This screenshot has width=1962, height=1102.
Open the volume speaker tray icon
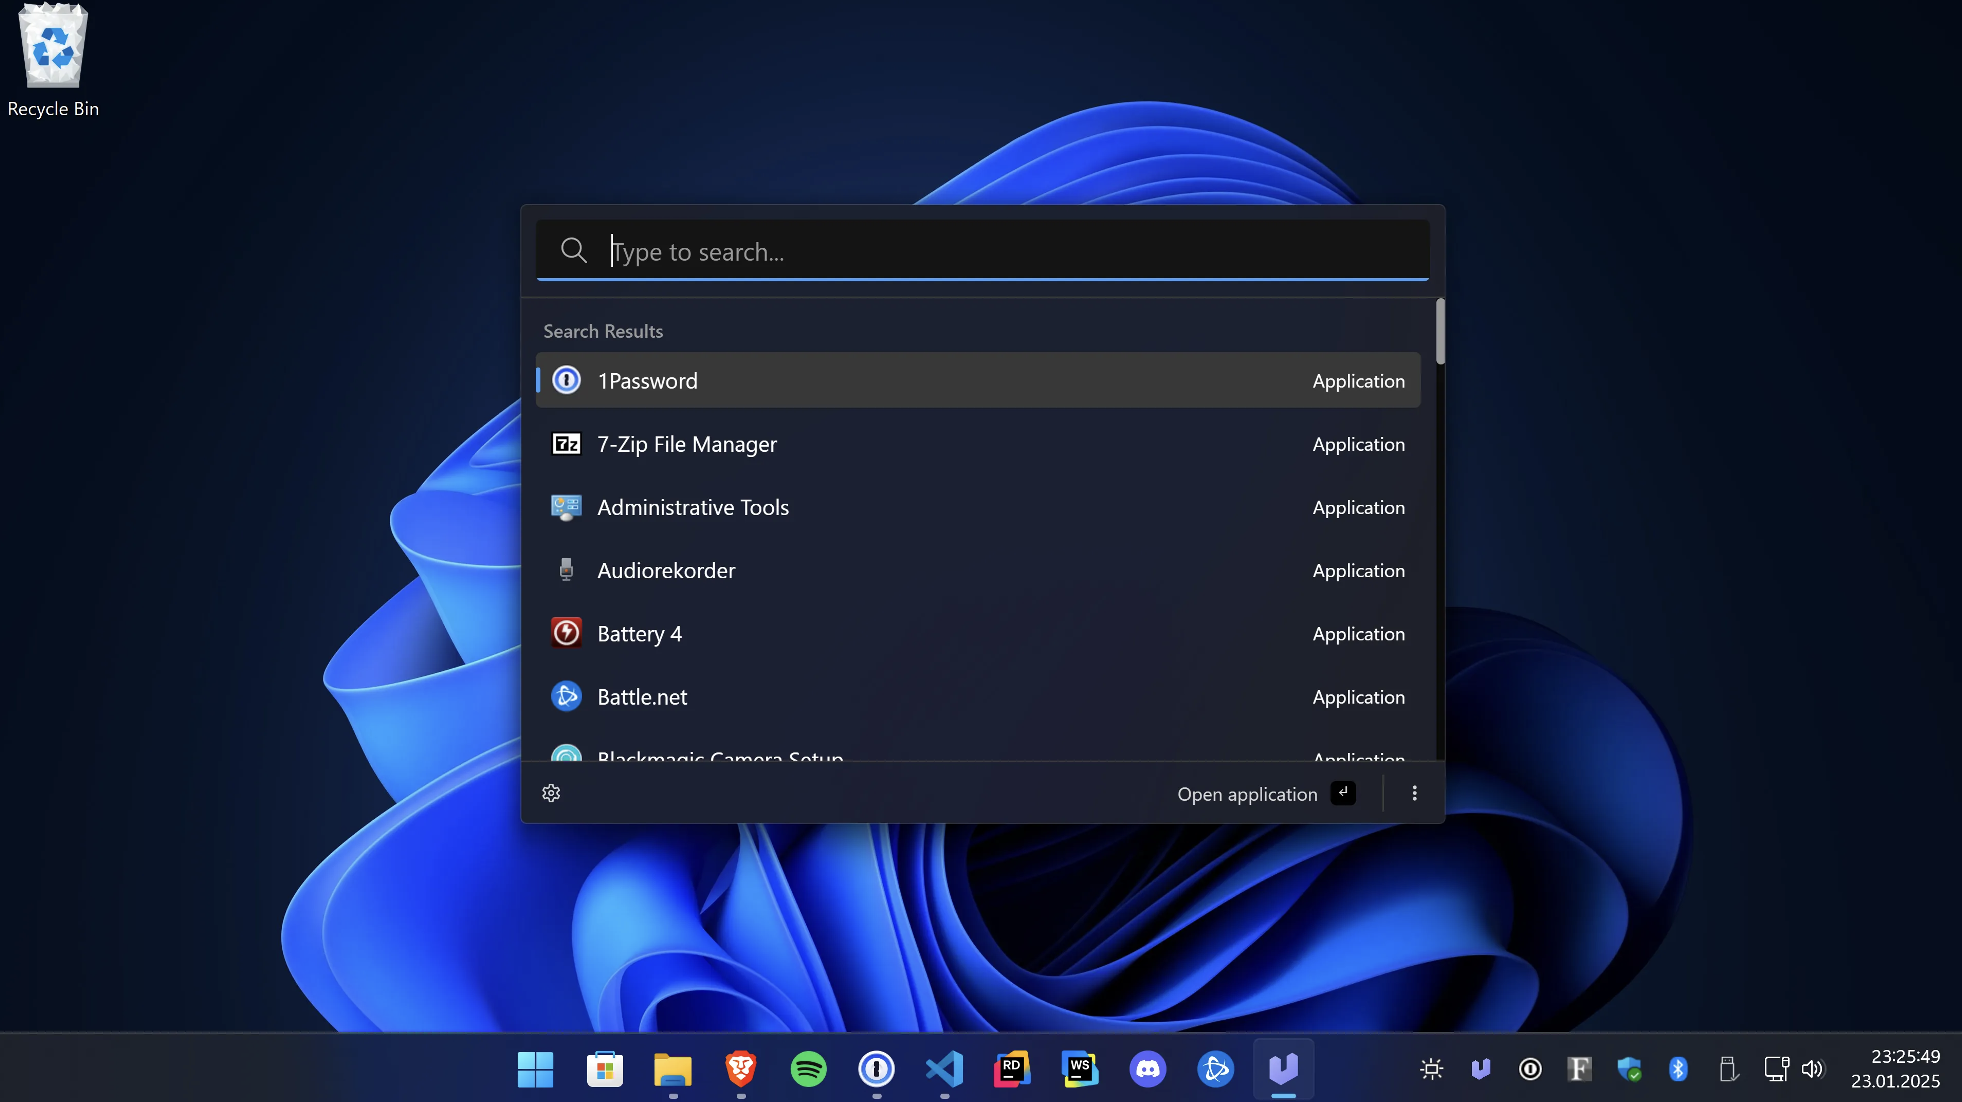[1812, 1069]
